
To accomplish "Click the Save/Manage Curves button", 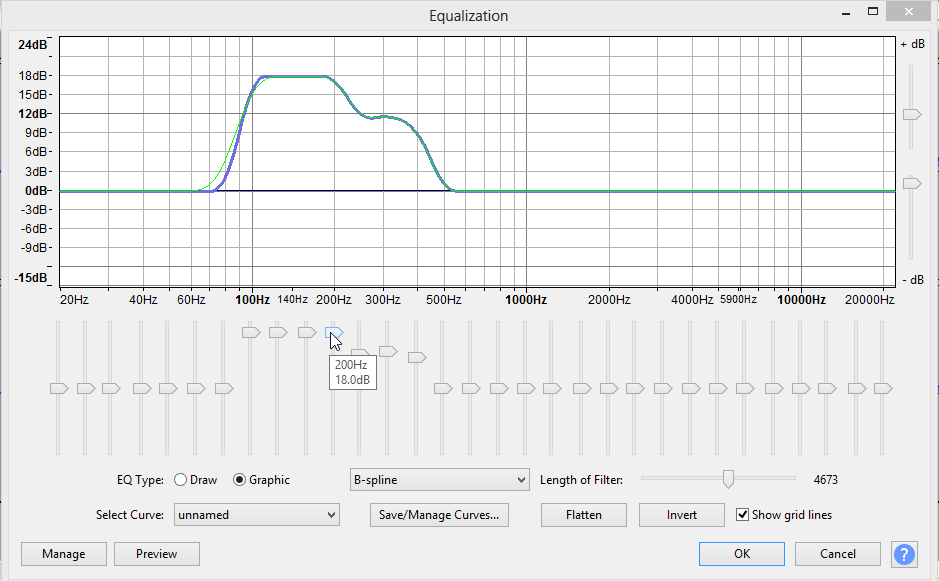I will coord(439,515).
